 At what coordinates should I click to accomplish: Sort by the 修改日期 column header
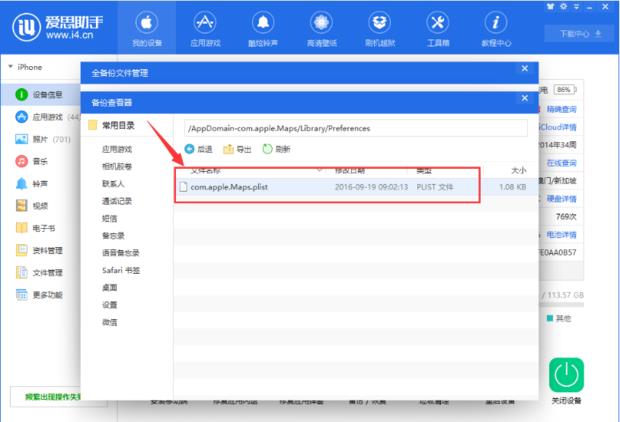pos(350,170)
